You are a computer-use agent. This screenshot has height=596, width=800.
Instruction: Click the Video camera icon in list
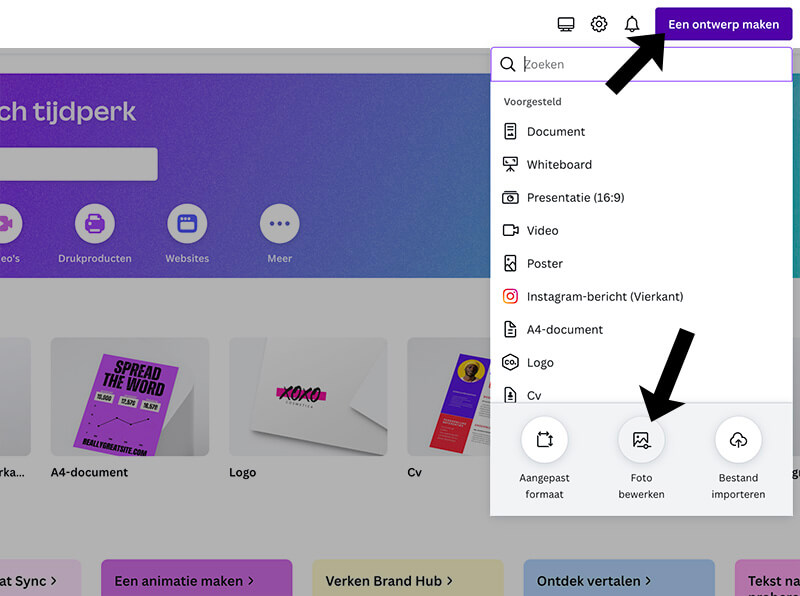point(510,230)
